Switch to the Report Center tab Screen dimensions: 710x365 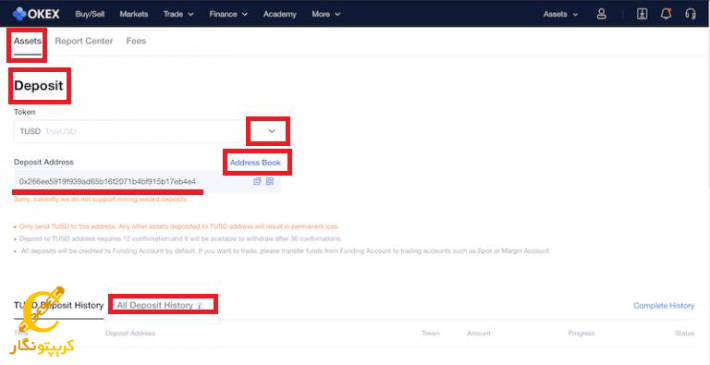click(x=84, y=41)
